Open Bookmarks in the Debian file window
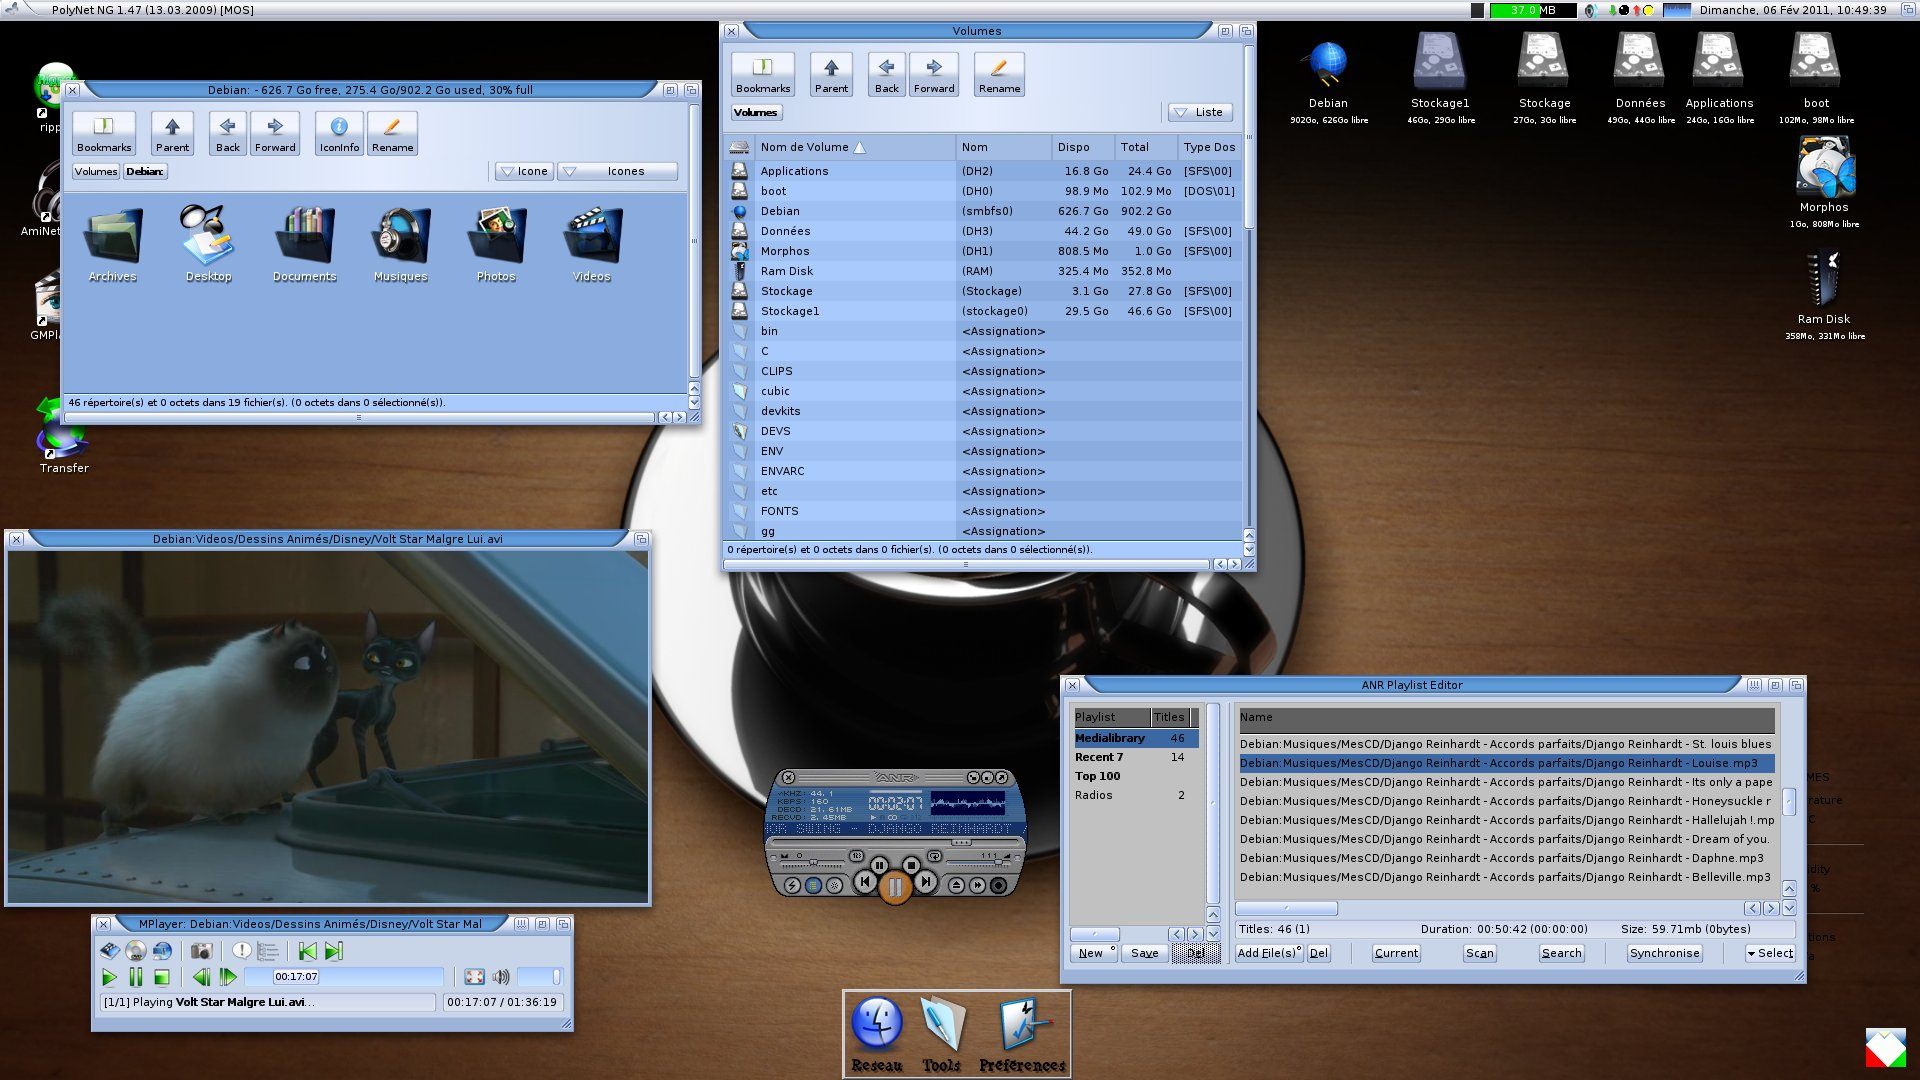Viewport: 1920px width, 1080px height. click(x=104, y=134)
